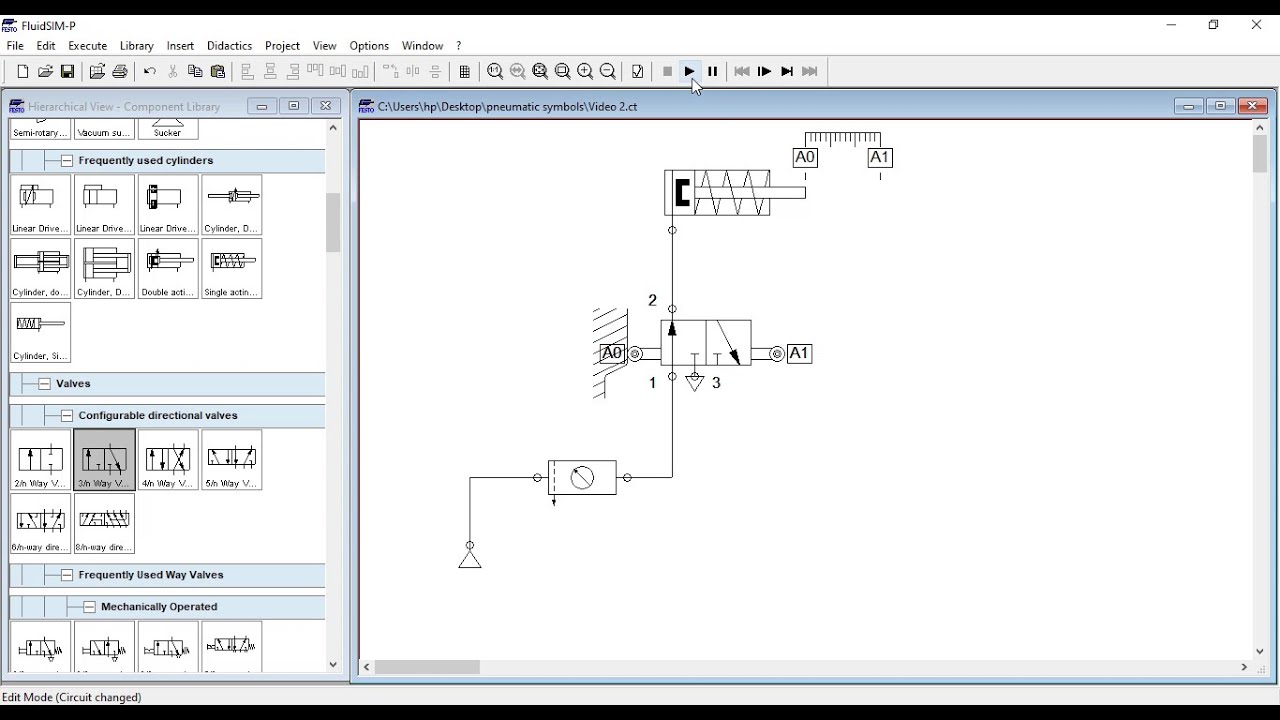This screenshot has height=720, width=1280.
Task: Pick the Double acting cylinder component
Action: tap(168, 269)
